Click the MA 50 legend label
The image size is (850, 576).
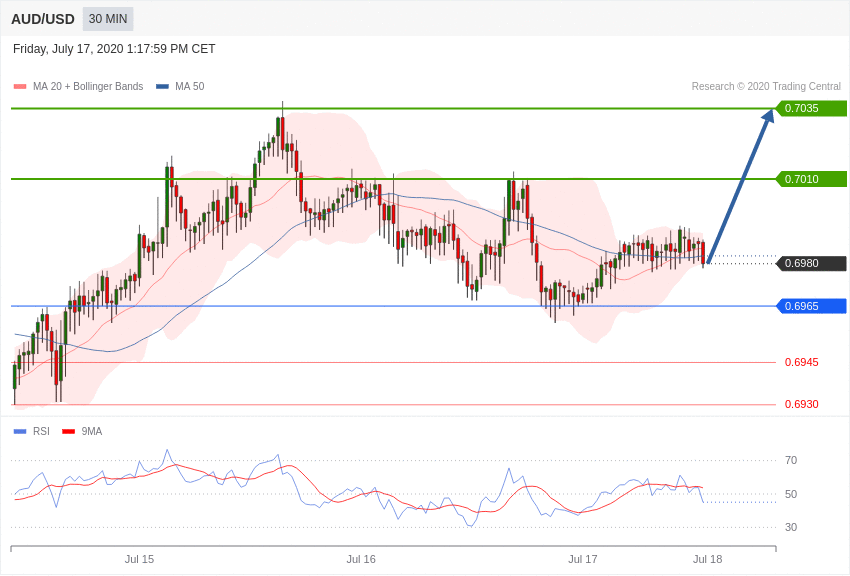click(189, 87)
